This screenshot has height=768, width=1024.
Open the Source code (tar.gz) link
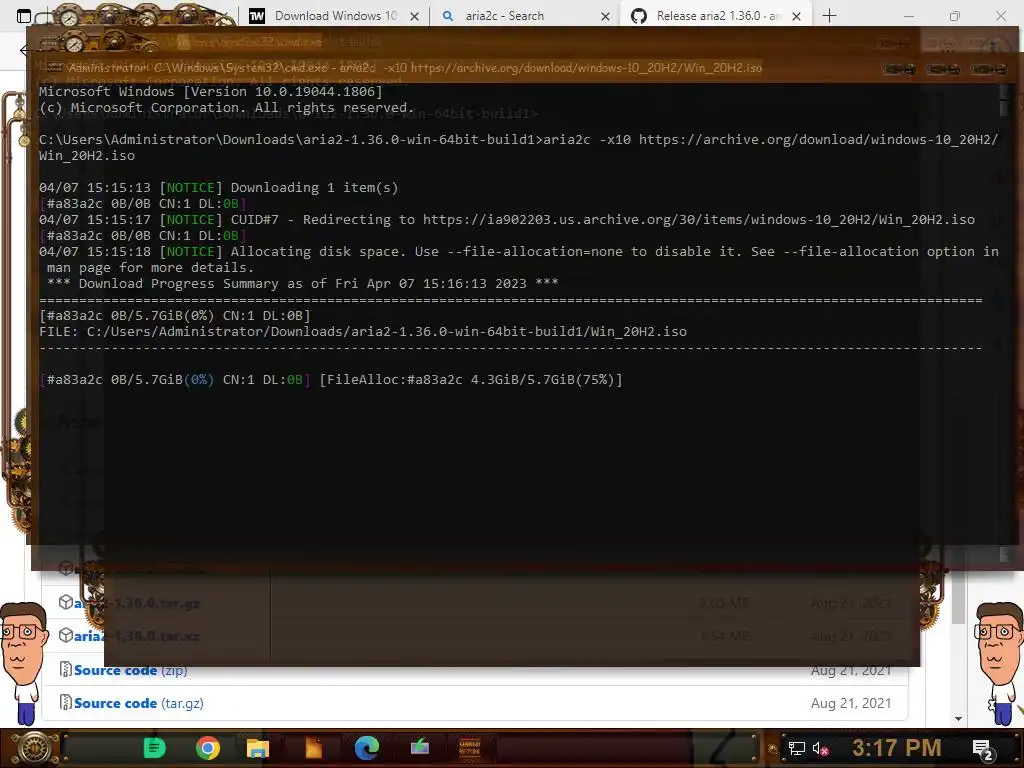point(138,703)
